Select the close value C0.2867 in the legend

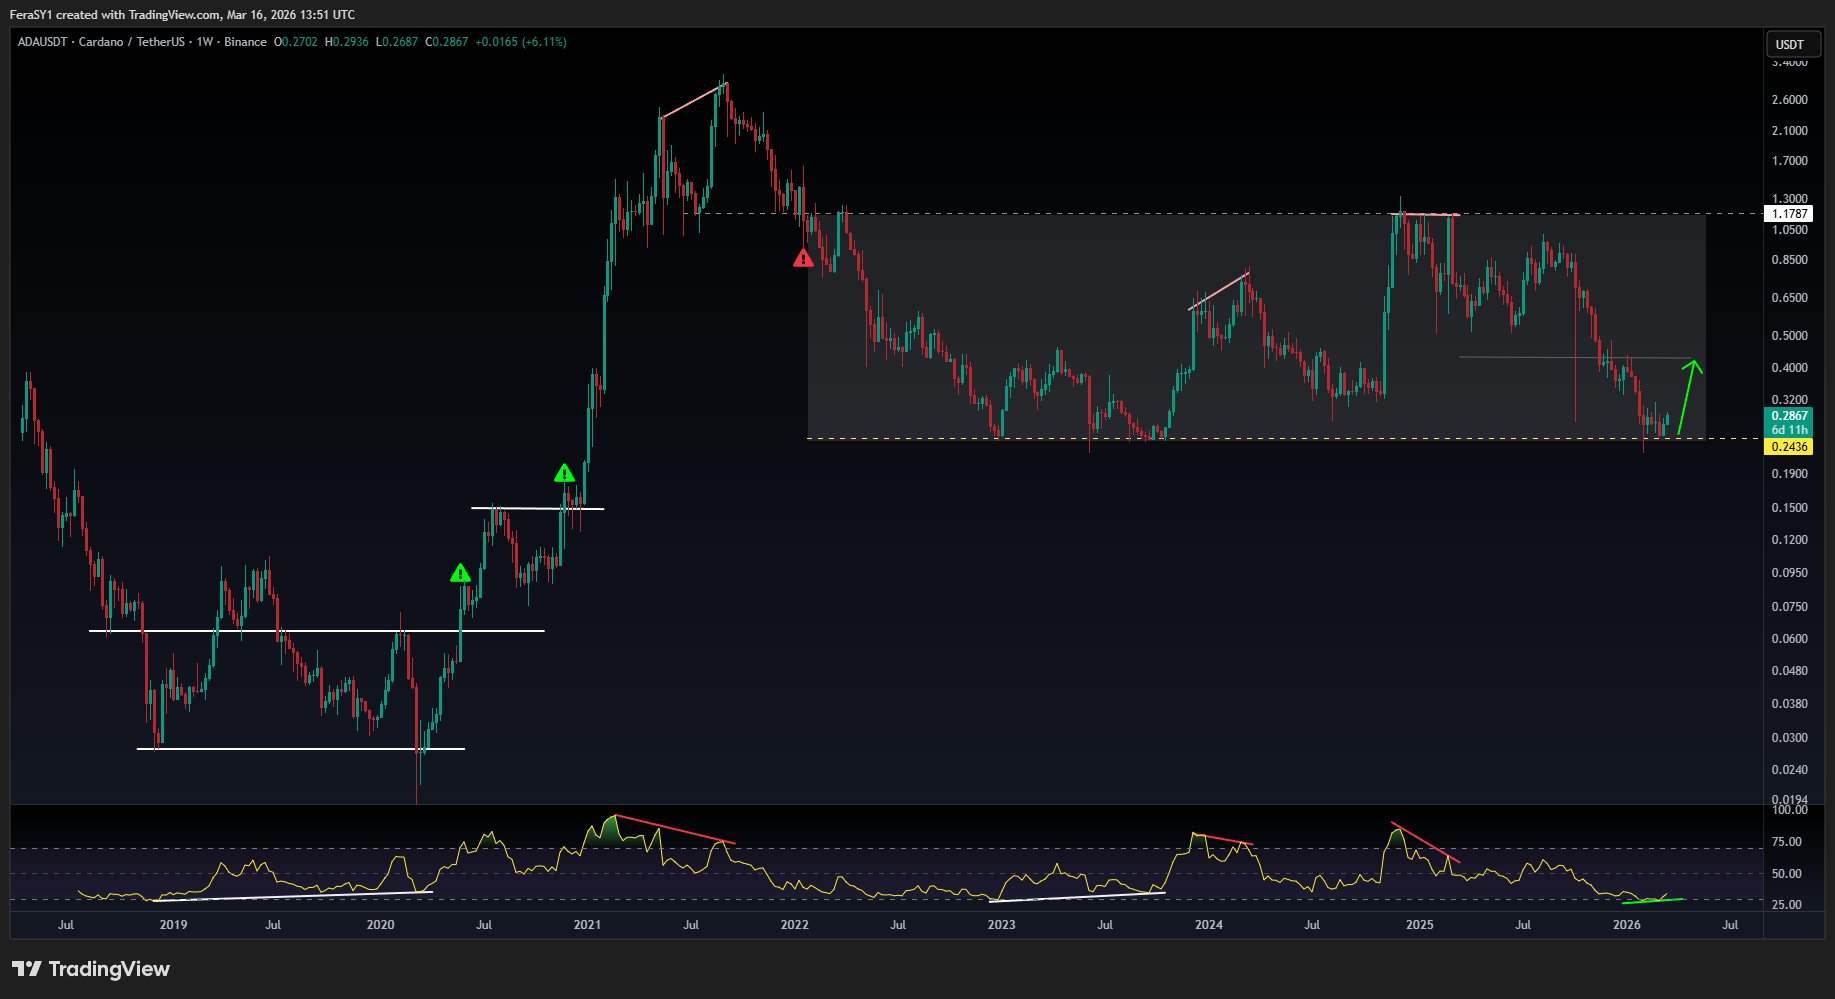[x=447, y=42]
